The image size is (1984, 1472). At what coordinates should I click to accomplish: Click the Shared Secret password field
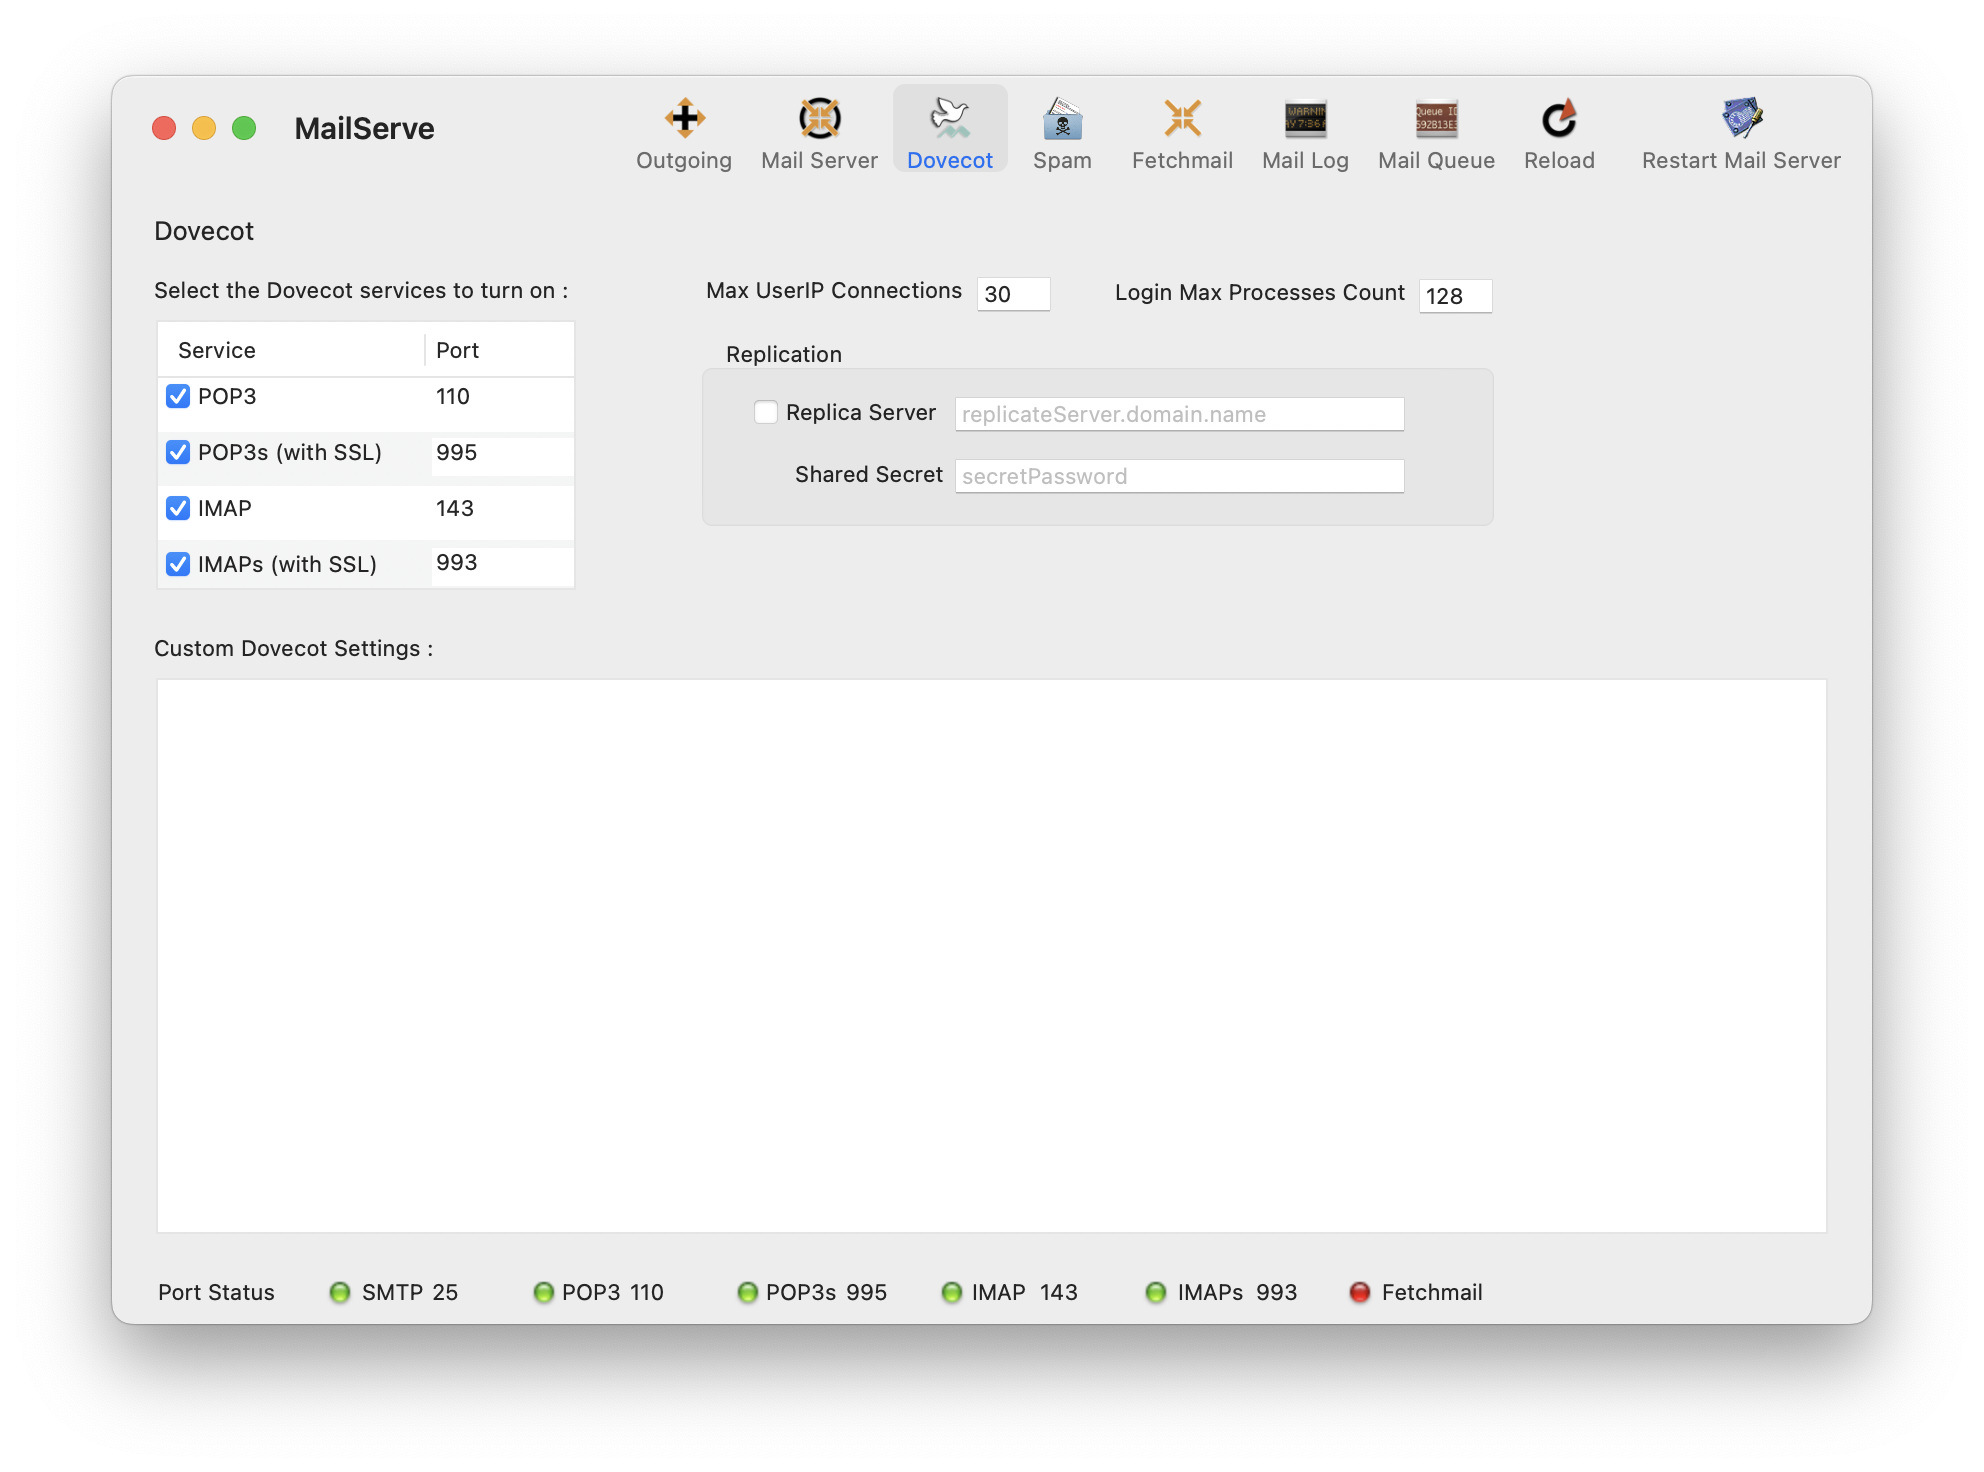(1178, 477)
